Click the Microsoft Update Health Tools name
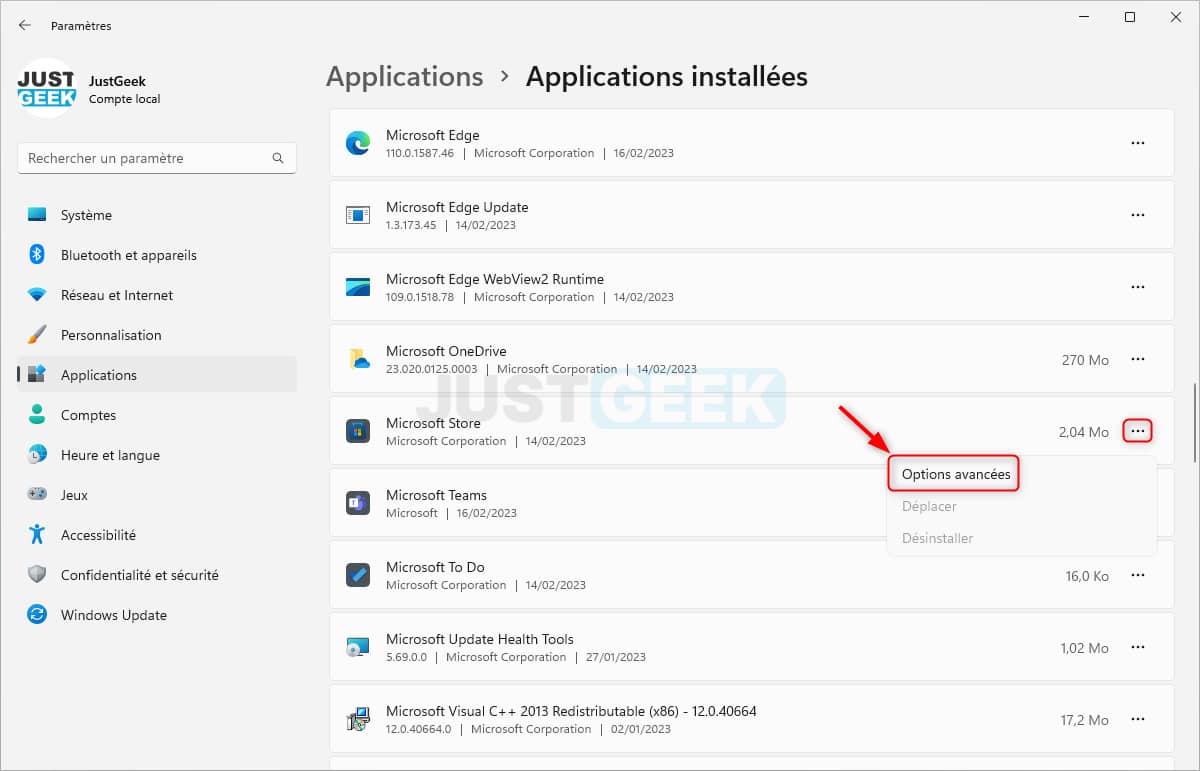Screen dimensions: 1200x771 (x=480, y=639)
